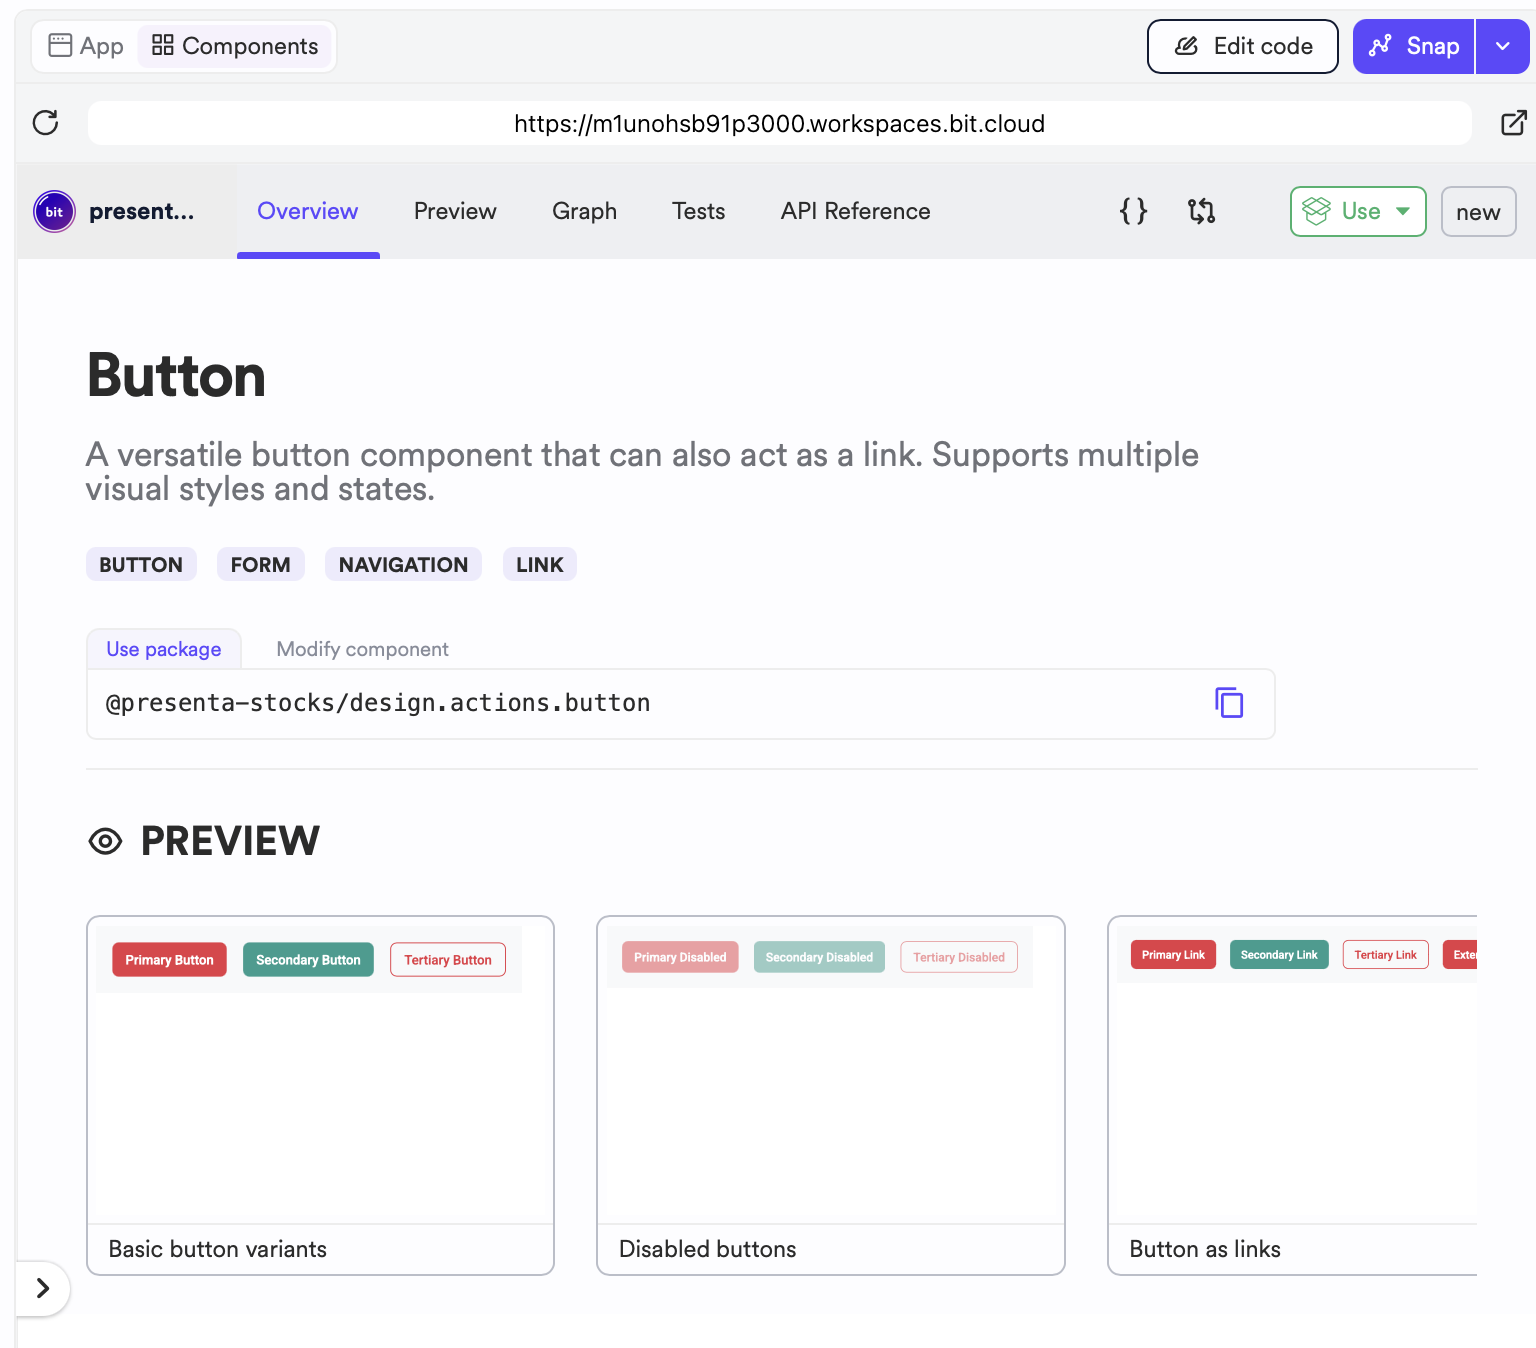
Task: Switch to the Components view
Action: click(235, 46)
